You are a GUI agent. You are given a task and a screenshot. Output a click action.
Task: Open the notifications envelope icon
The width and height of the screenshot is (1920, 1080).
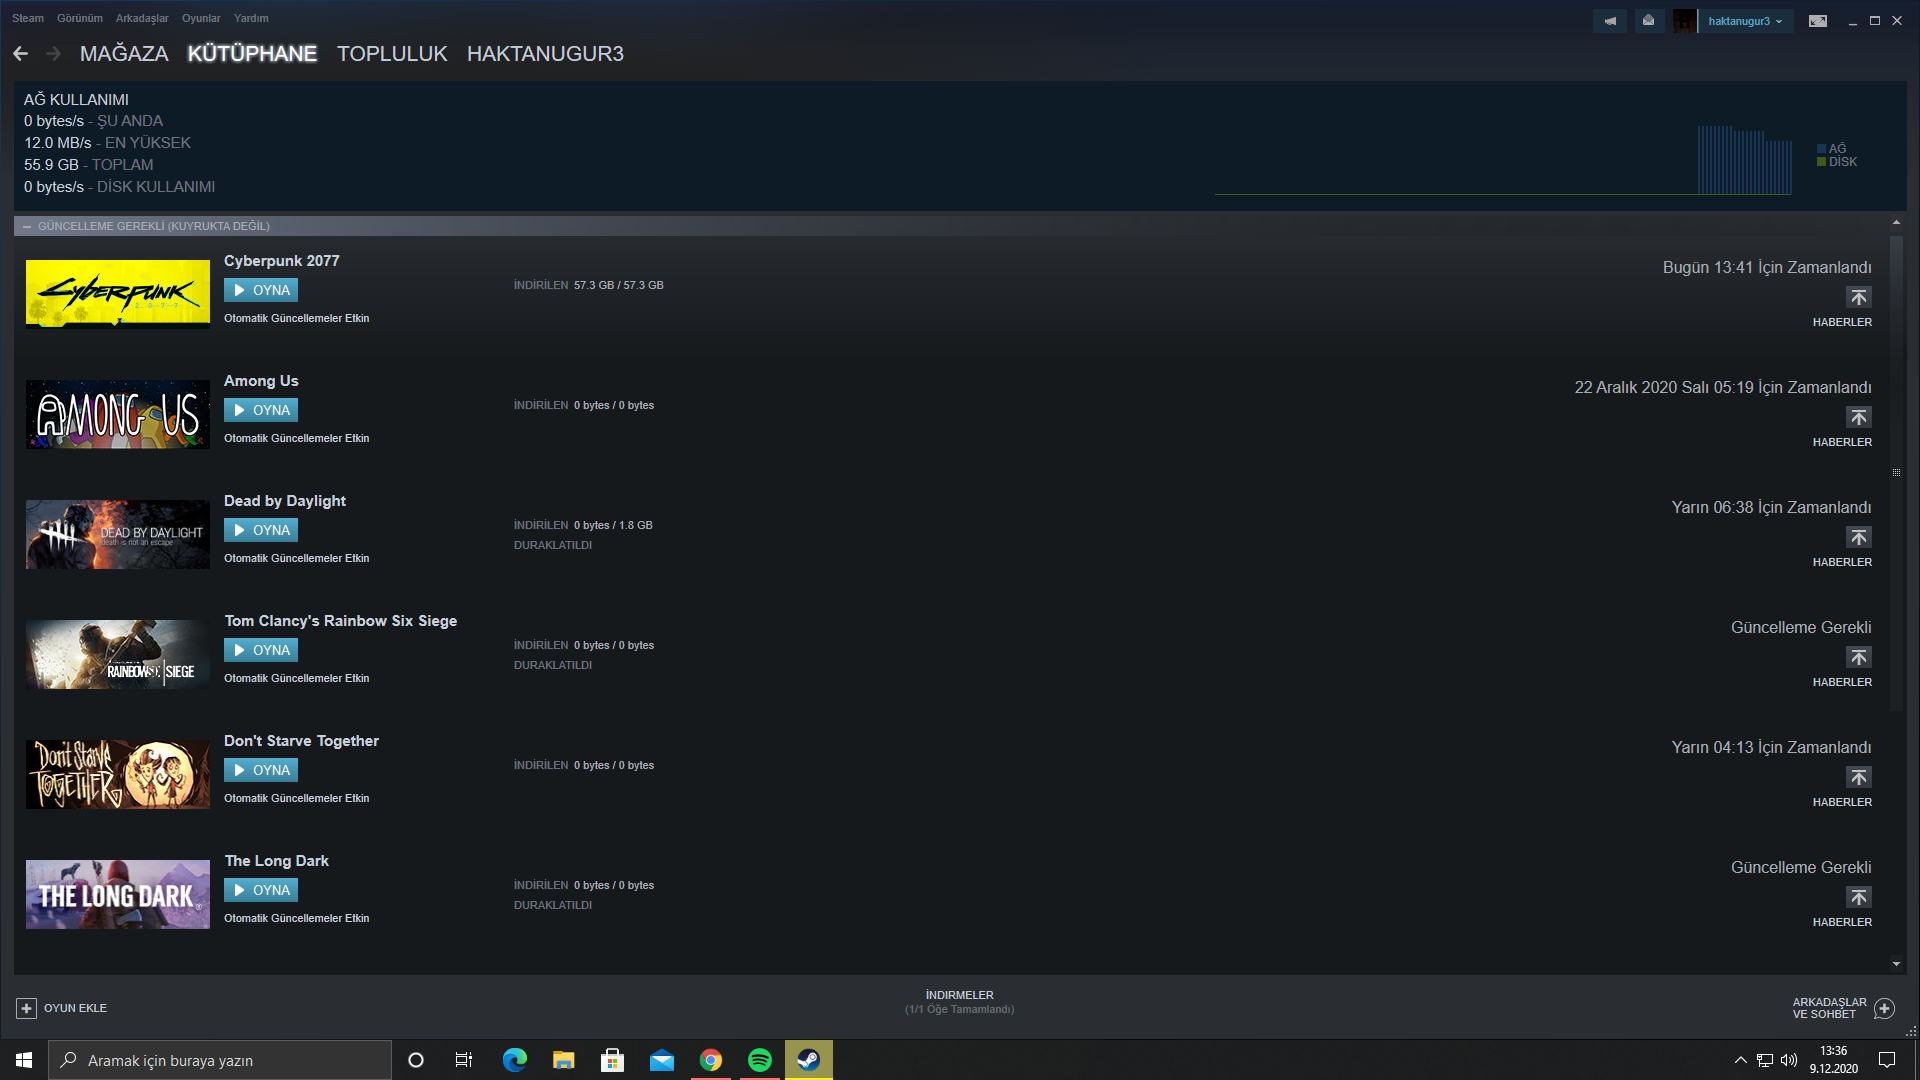[x=1648, y=21]
